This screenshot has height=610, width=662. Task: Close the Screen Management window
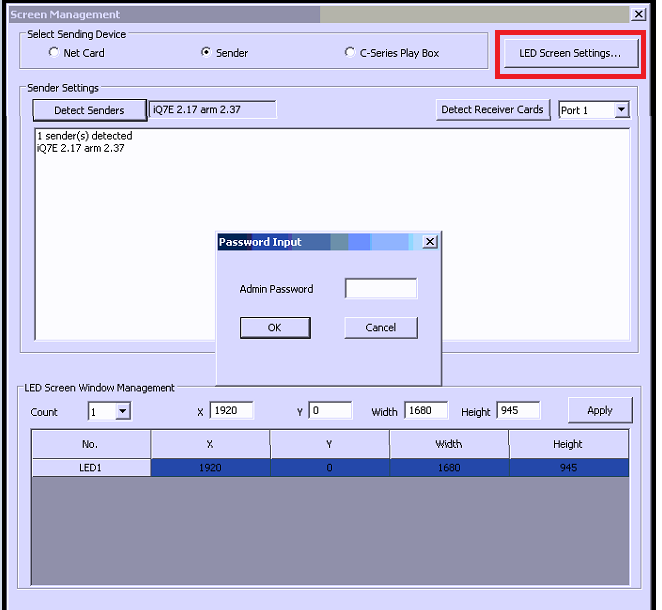pos(638,14)
